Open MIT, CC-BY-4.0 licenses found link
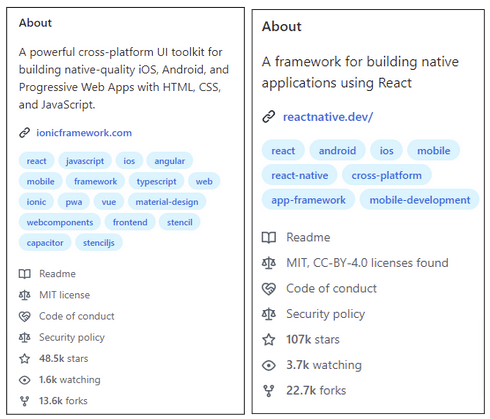The width and height of the screenshot is (490, 419). pyautogui.click(x=367, y=263)
